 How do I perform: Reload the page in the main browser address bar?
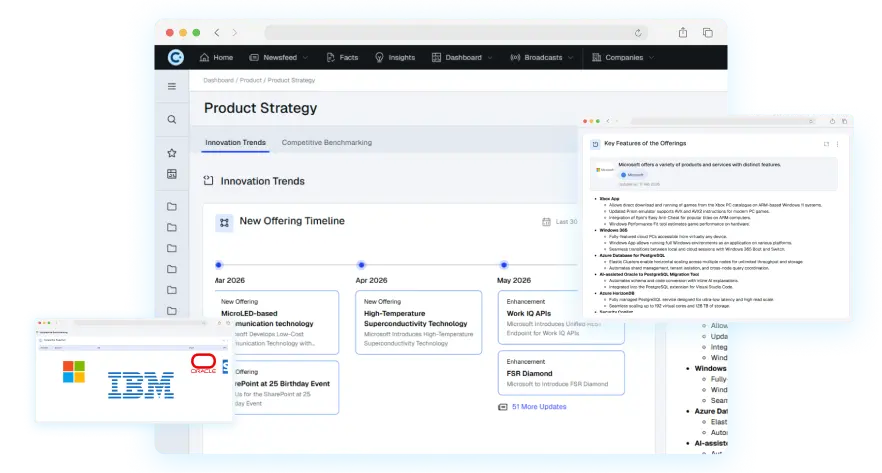638,33
